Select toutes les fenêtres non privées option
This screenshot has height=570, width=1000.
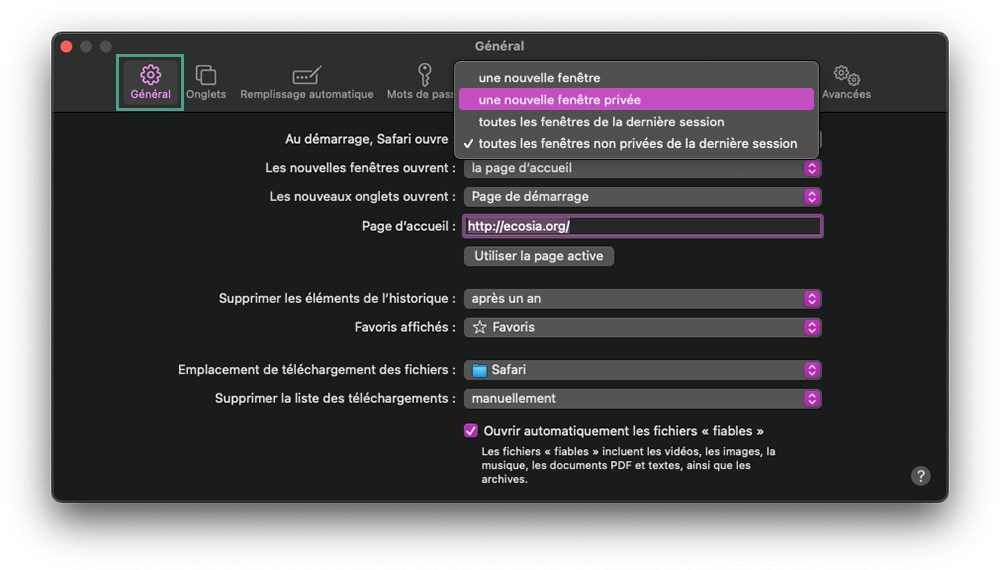pyautogui.click(x=636, y=143)
